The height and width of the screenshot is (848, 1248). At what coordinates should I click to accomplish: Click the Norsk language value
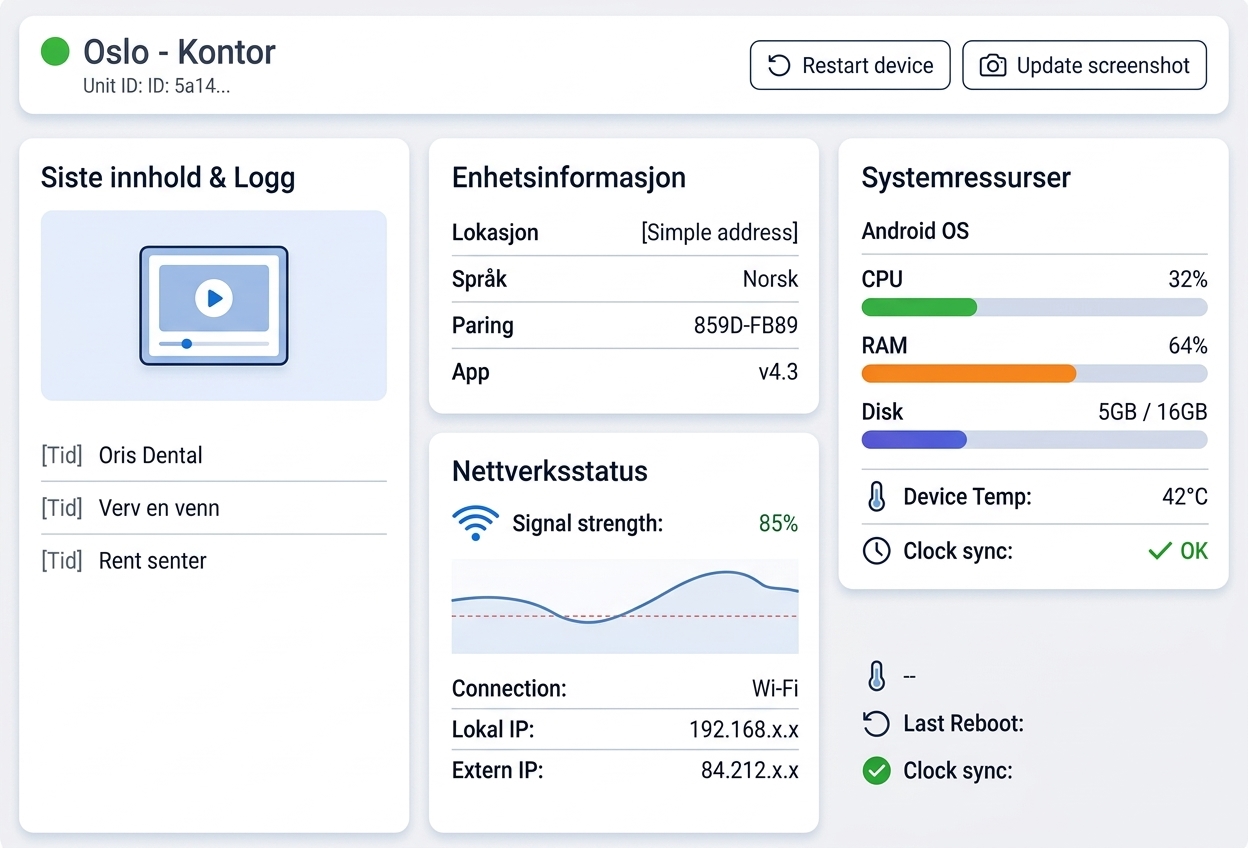point(770,279)
